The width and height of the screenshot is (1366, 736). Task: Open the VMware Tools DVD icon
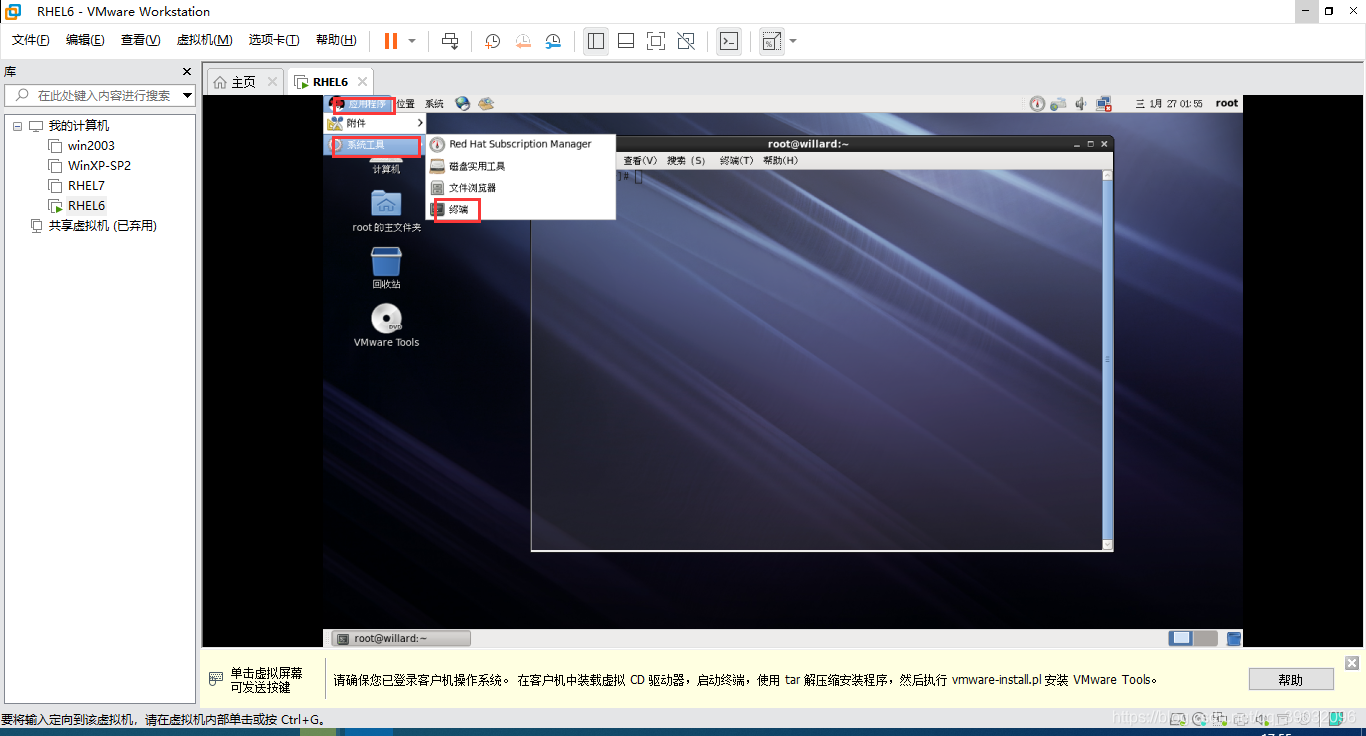point(386,325)
